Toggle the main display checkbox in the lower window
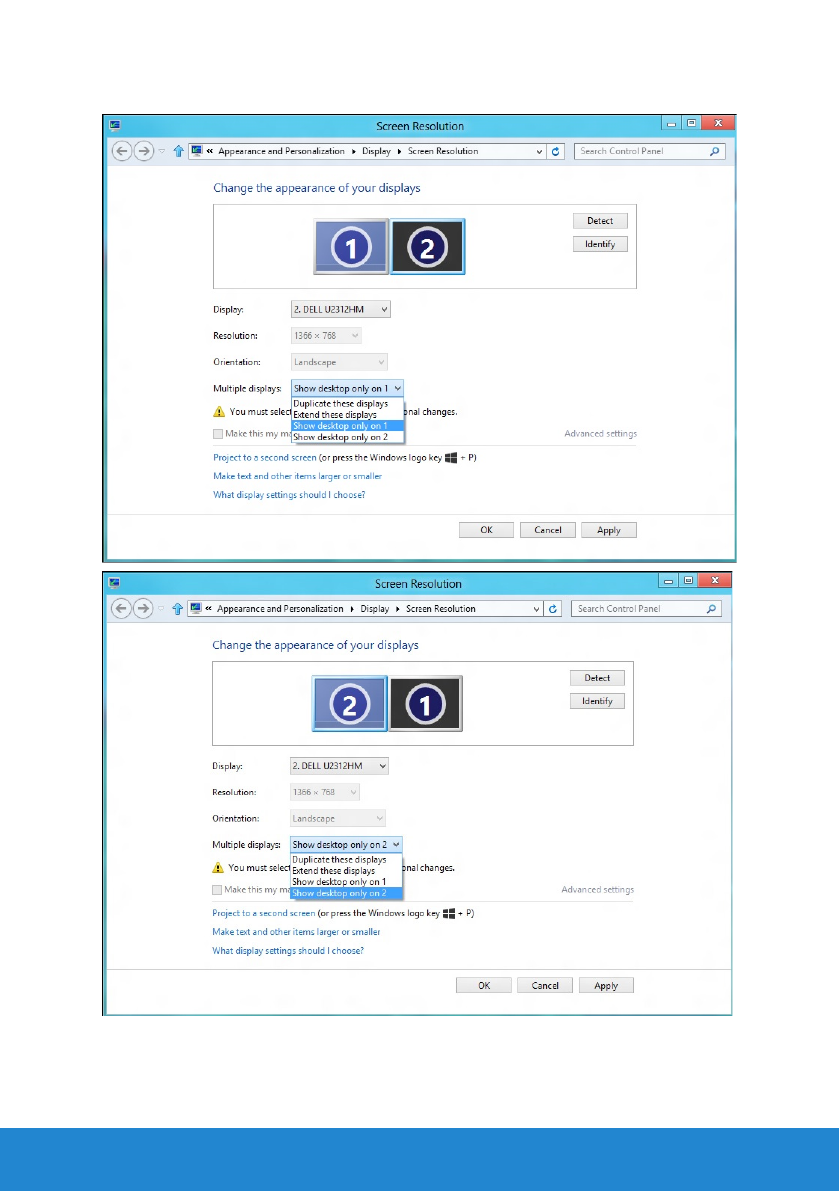This screenshot has width=839, height=1191. point(217,890)
